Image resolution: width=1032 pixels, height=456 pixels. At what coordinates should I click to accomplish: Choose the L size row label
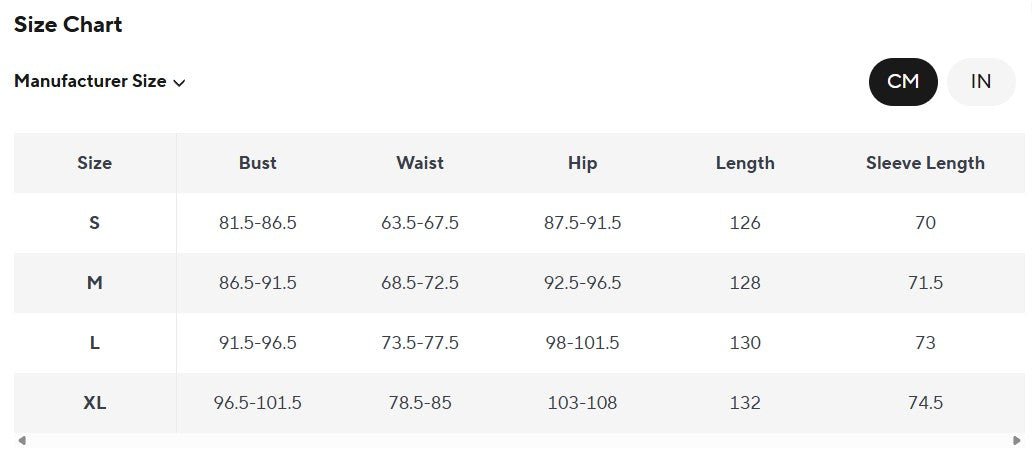pos(95,343)
